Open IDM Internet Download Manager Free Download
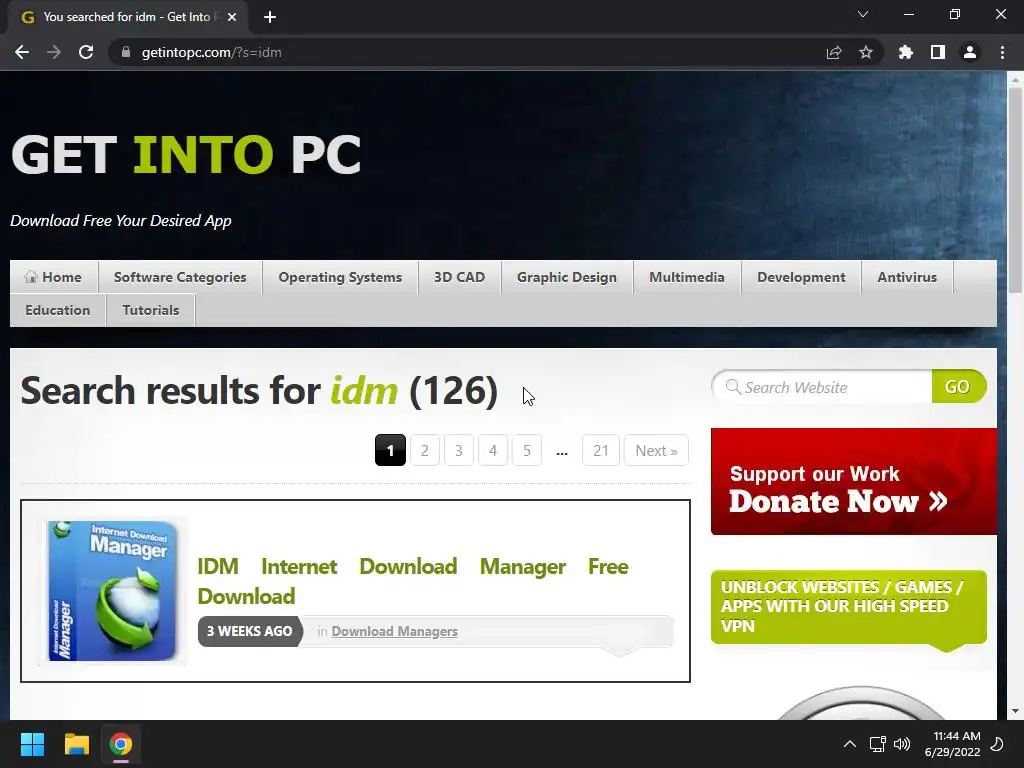Viewport: 1024px width, 768px height. [x=413, y=581]
